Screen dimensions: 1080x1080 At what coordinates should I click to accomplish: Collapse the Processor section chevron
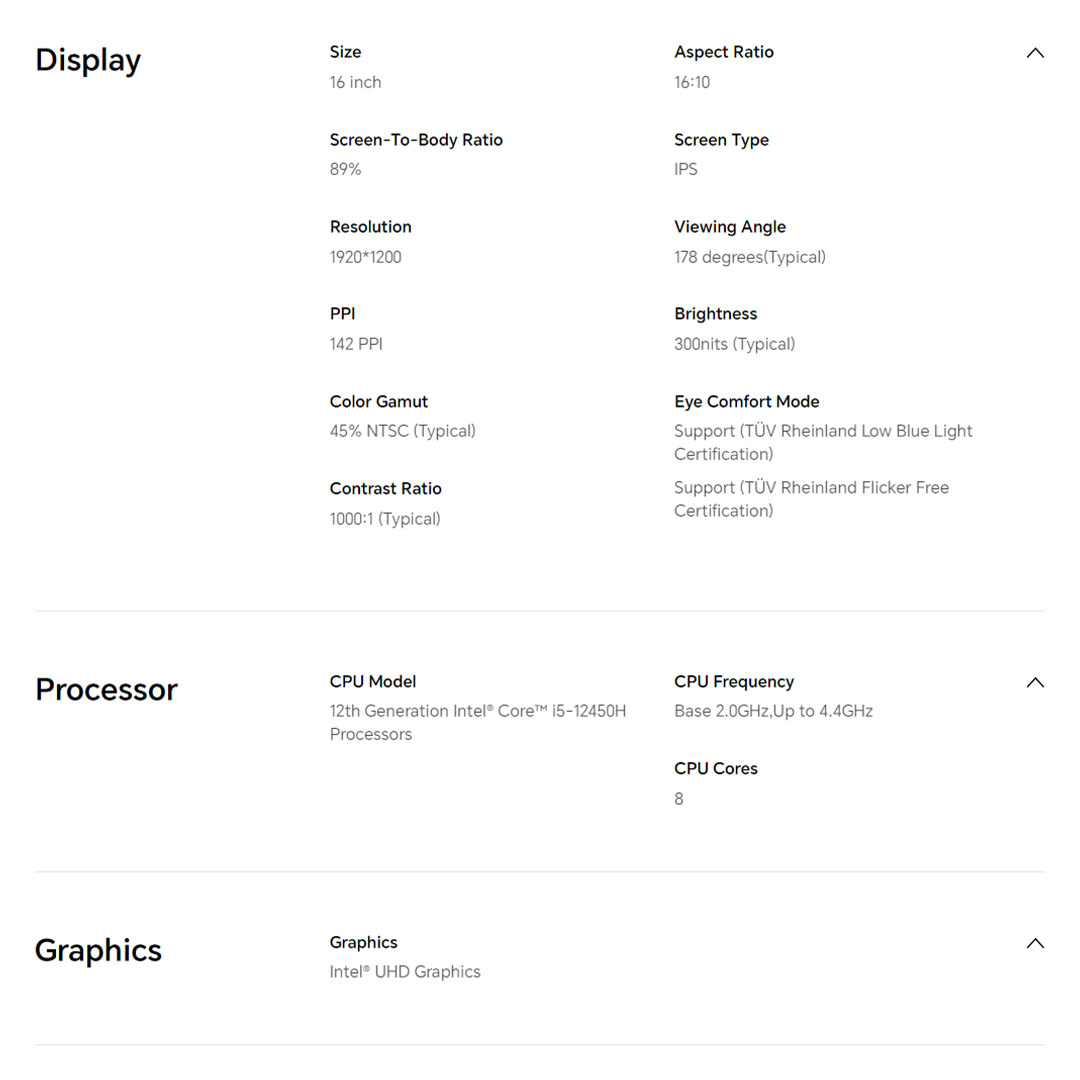(x=1035, y=683)
